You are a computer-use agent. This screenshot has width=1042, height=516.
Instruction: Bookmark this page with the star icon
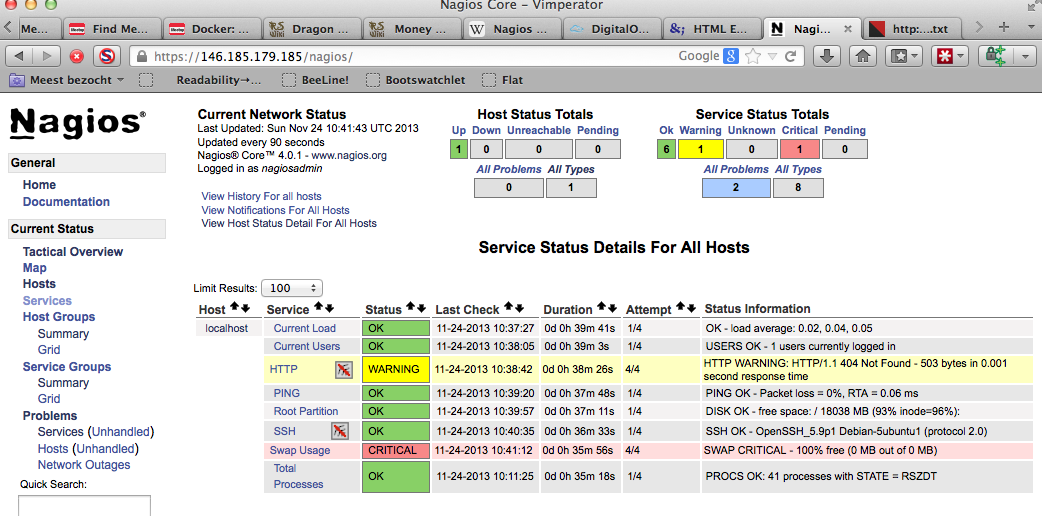(753, 57)
